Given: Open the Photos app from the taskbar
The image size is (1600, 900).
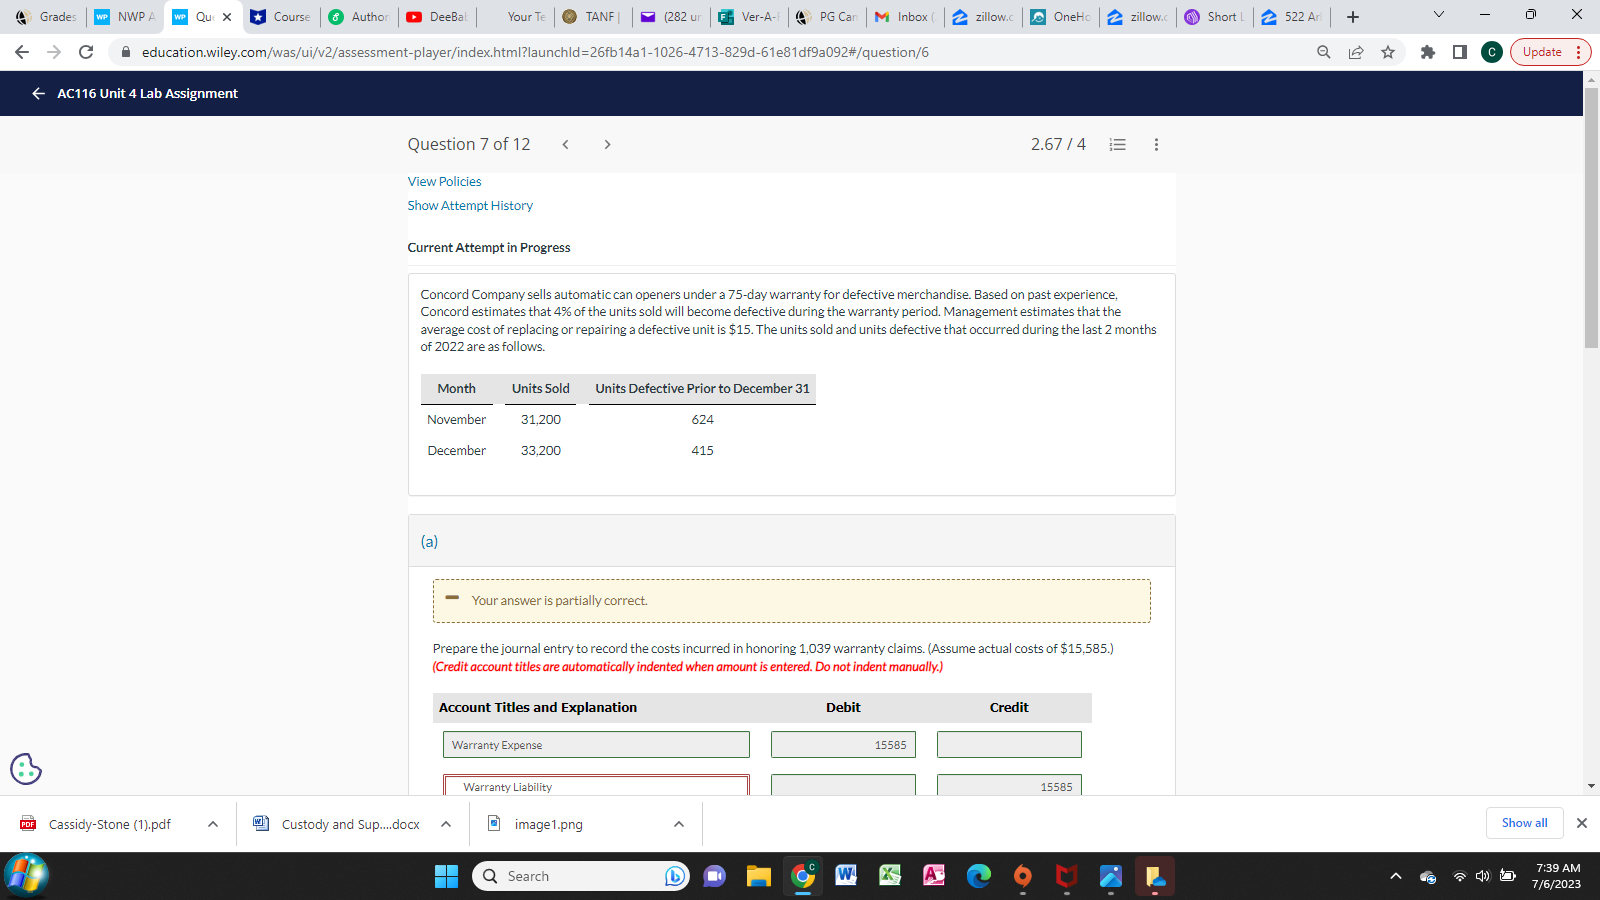Looking at the screenshot, I should [x=1110, y=876].
